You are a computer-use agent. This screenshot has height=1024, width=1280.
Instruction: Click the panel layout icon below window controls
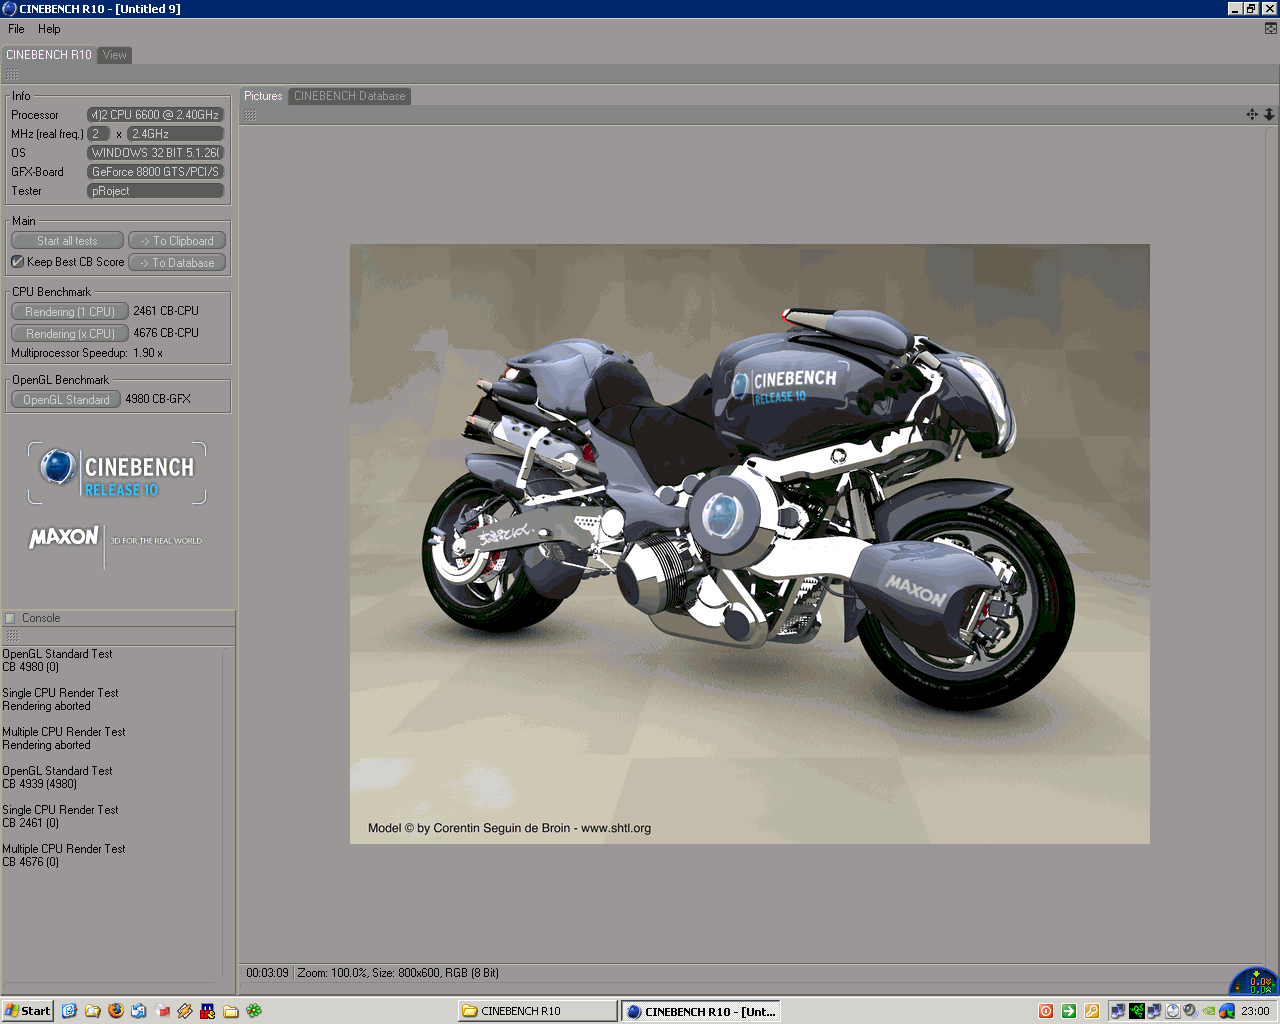tap(1271, 29)
